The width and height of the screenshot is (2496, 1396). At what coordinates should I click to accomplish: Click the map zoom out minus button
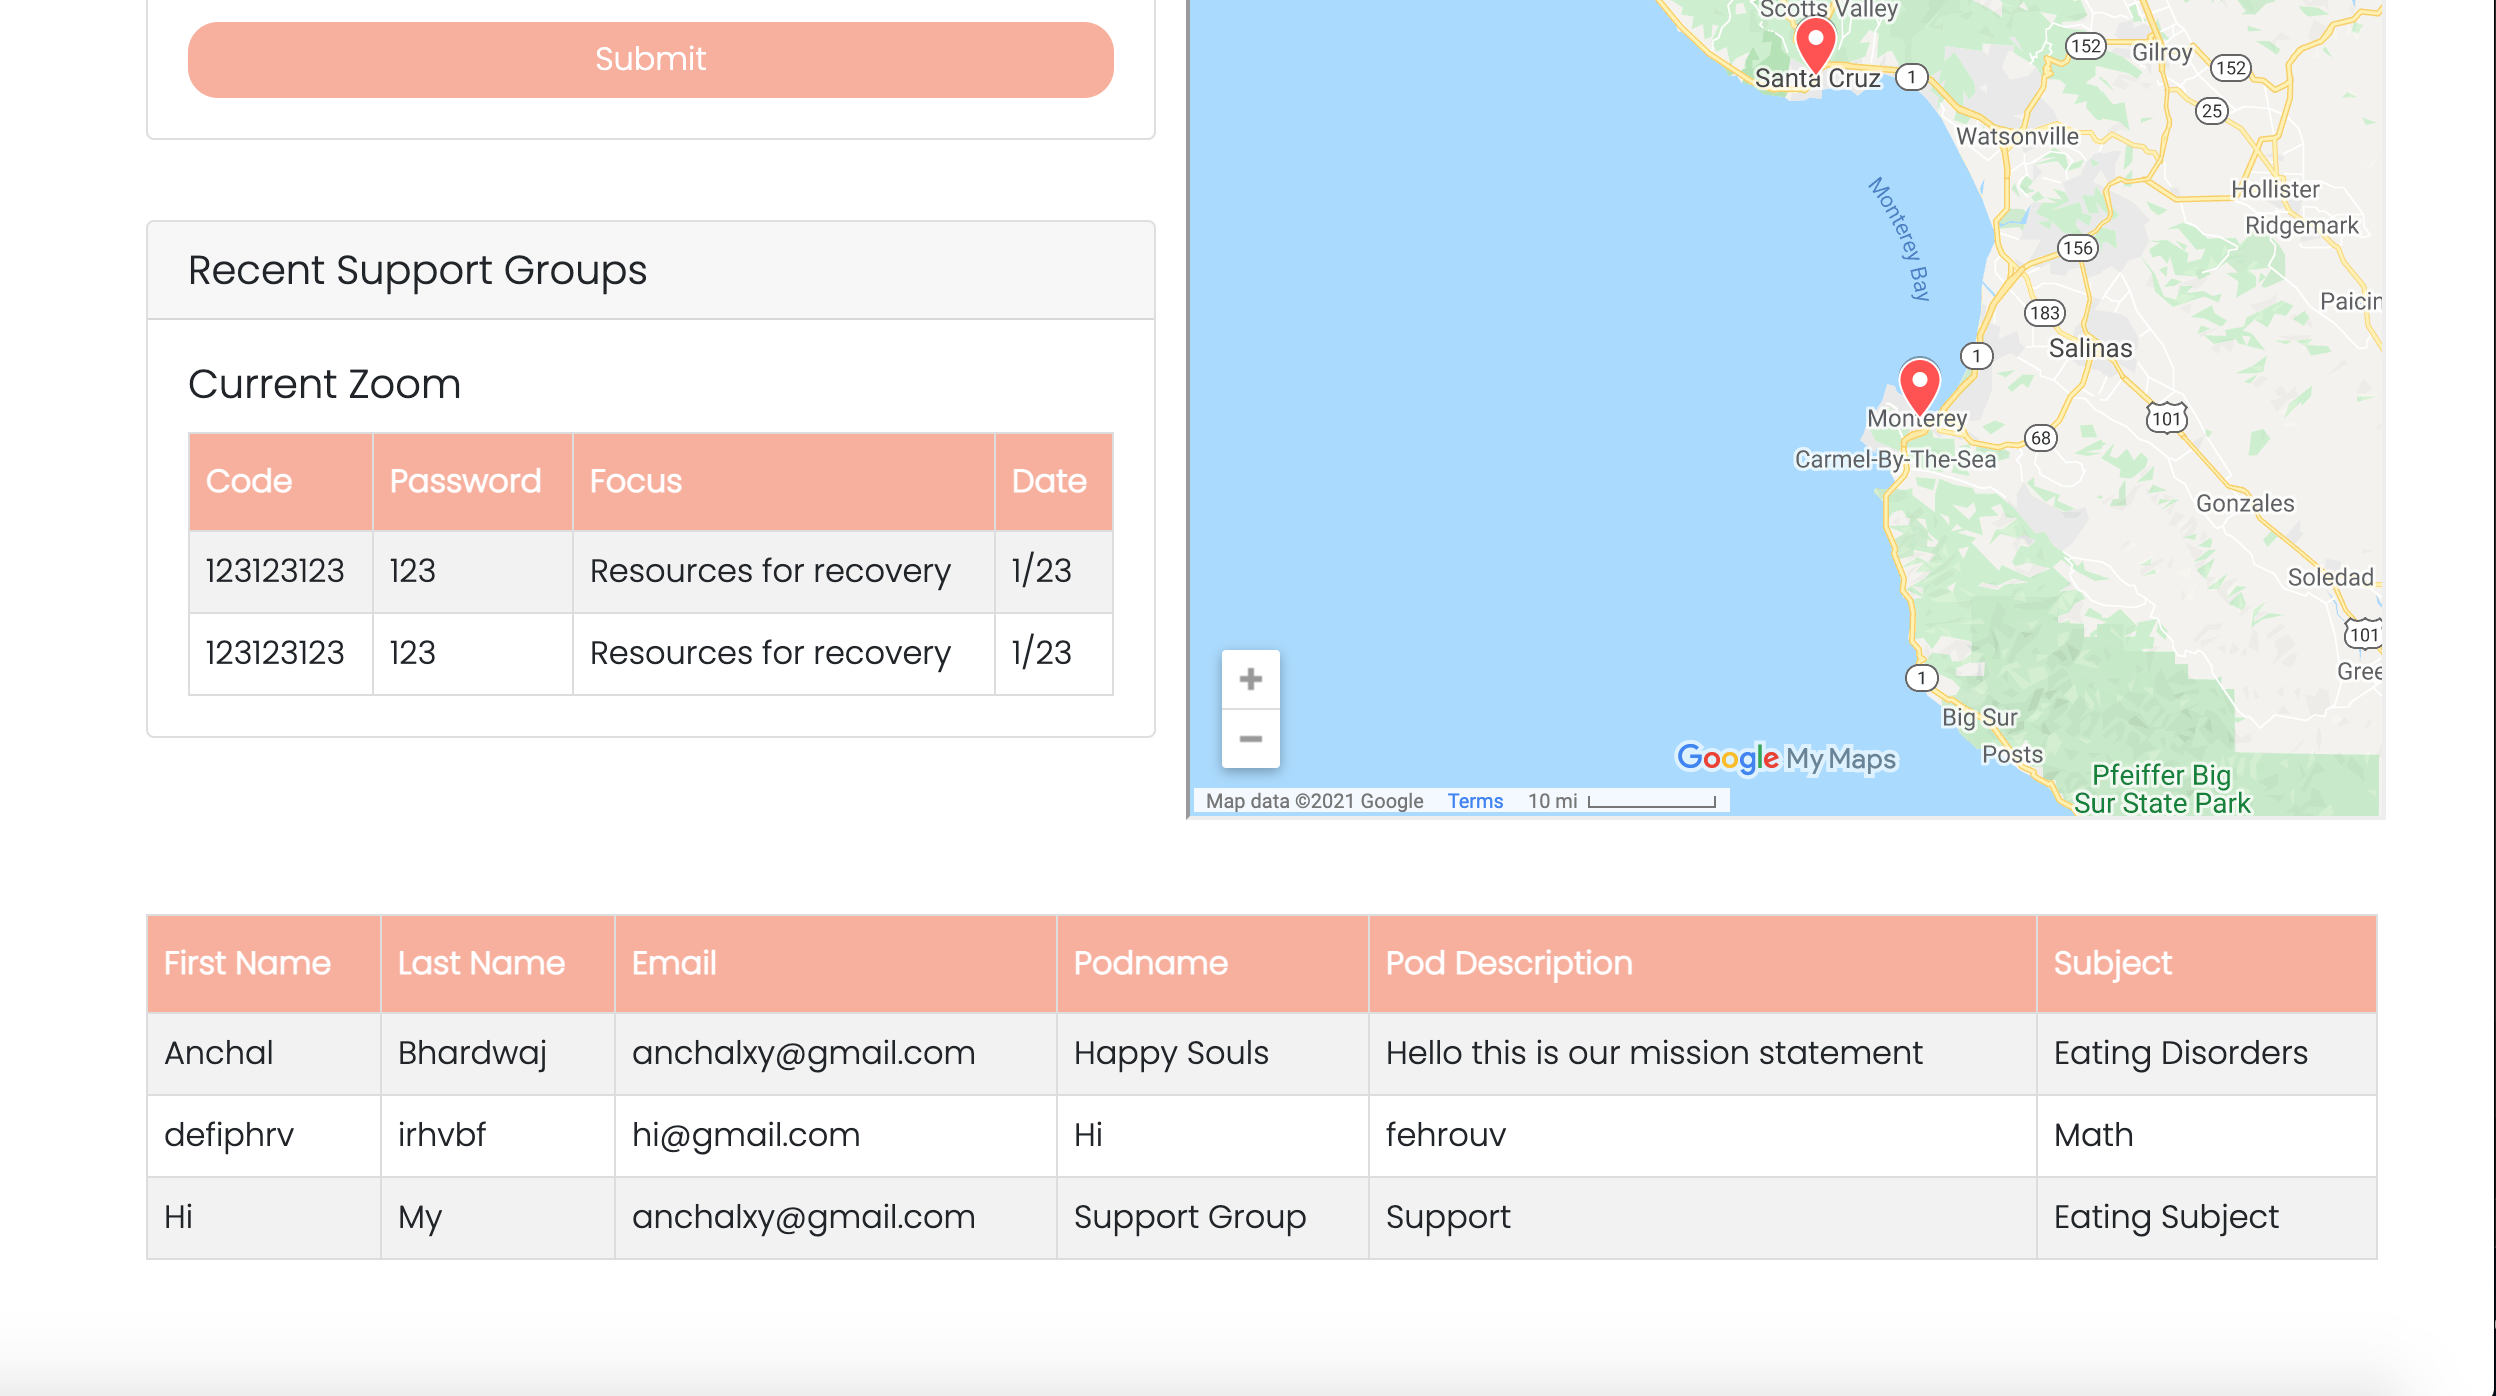1250,739
